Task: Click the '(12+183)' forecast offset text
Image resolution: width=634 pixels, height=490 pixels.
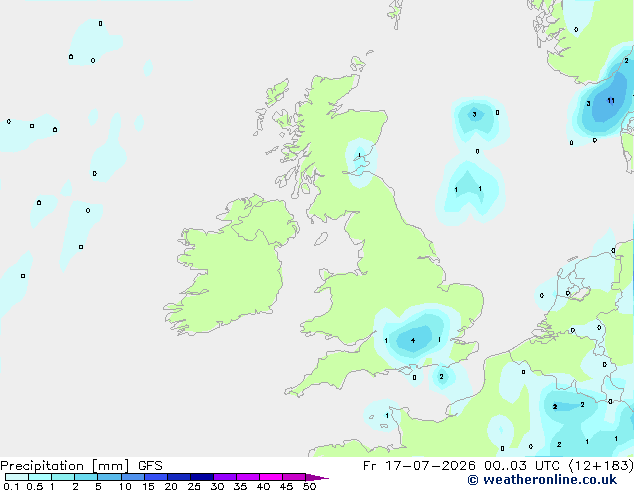Action: click(601, 466)
